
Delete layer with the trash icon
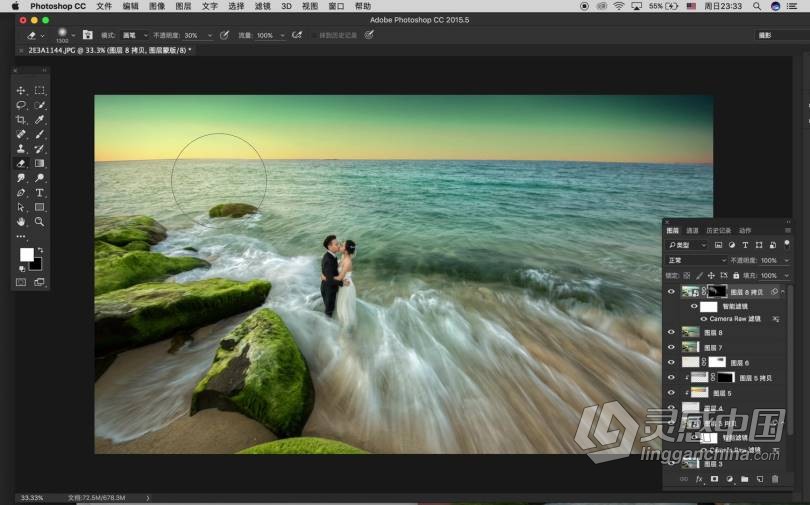[775, 479]
